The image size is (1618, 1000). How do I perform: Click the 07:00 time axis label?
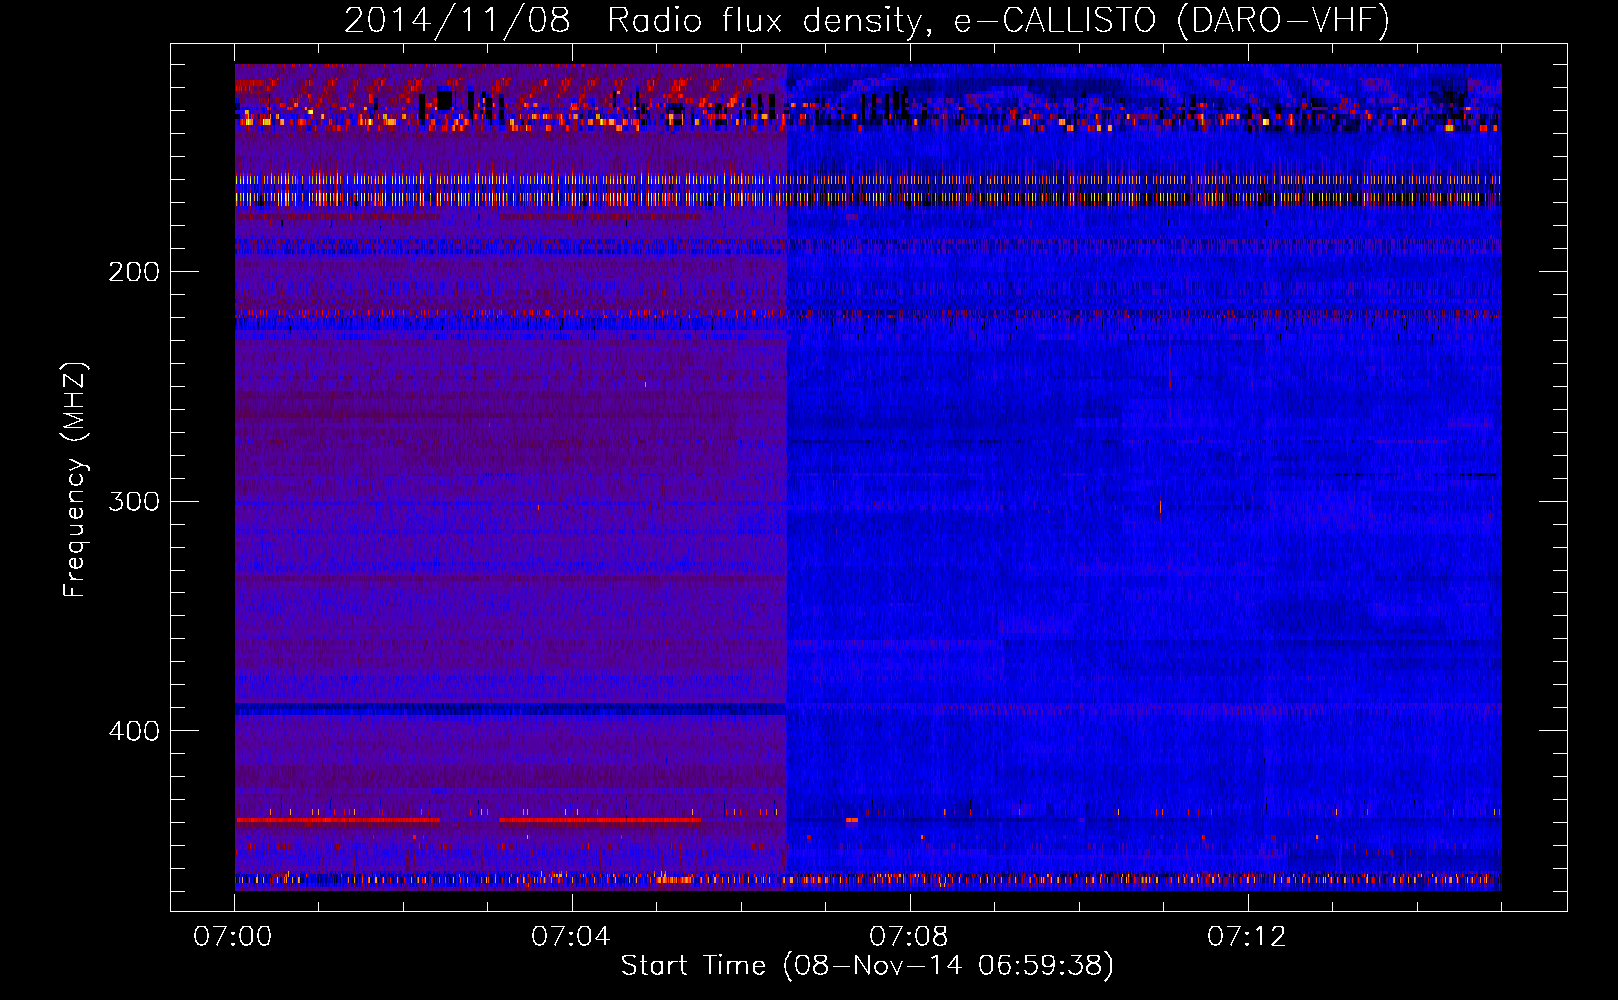(x=233, y=937)
